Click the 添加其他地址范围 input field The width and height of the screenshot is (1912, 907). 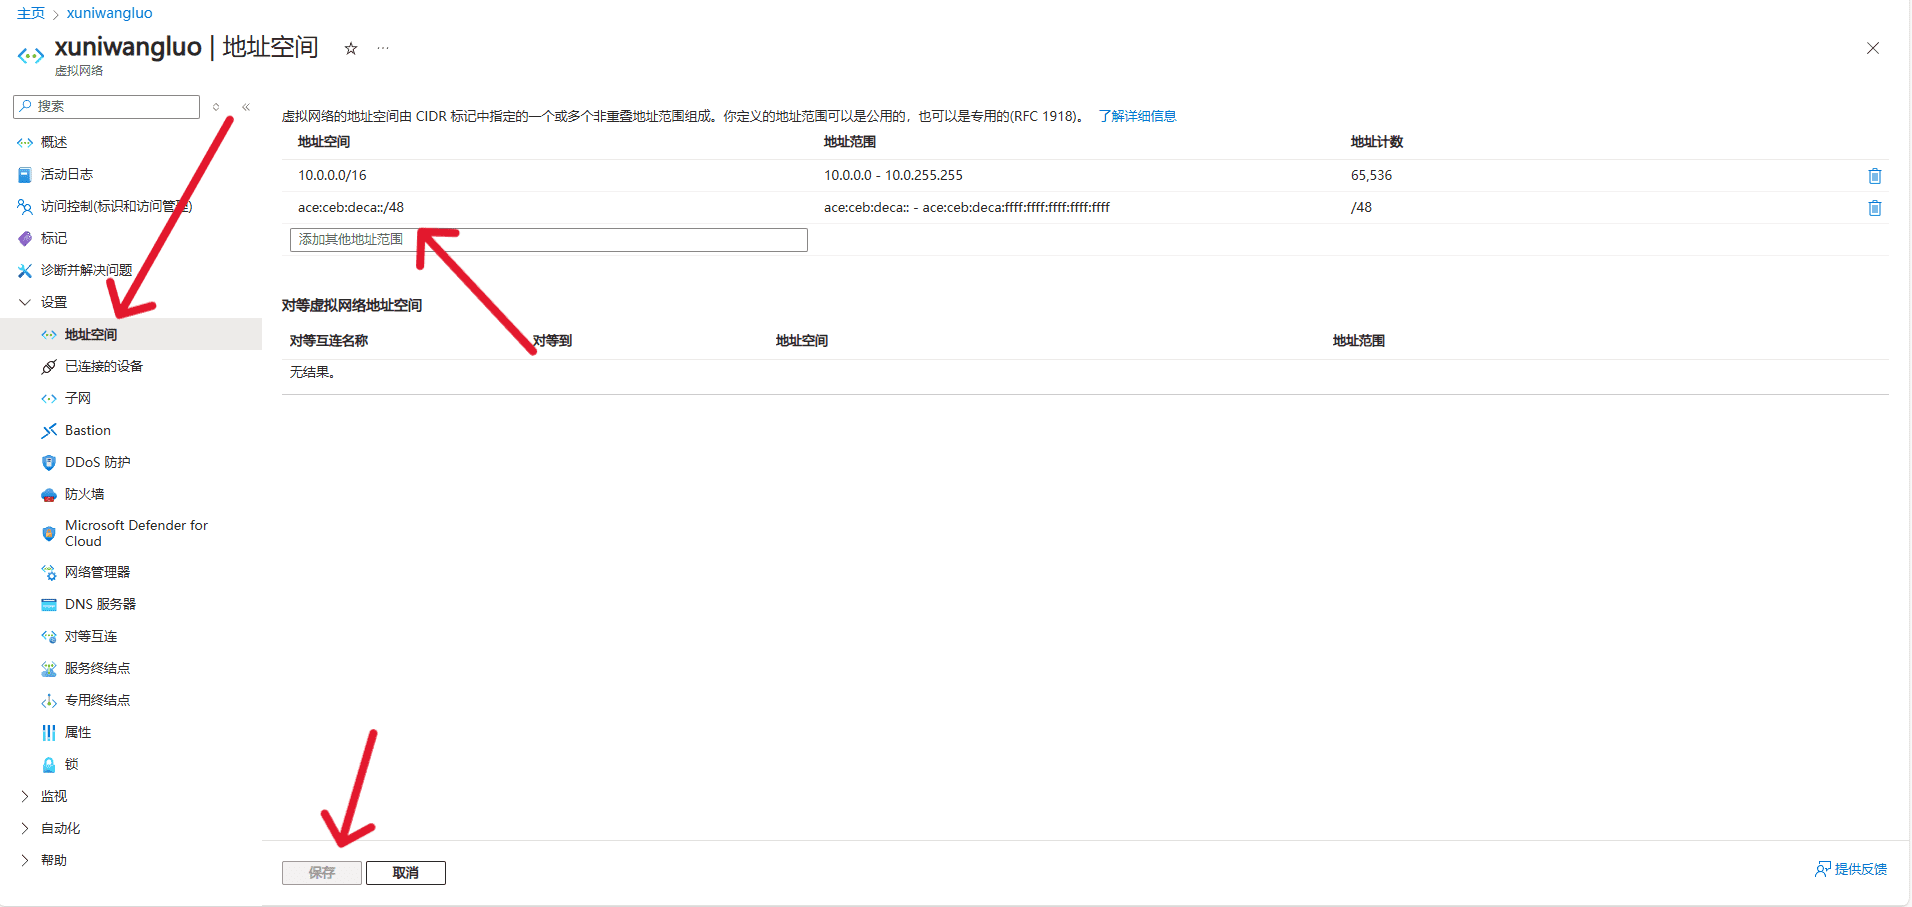(x=548, y=239)
